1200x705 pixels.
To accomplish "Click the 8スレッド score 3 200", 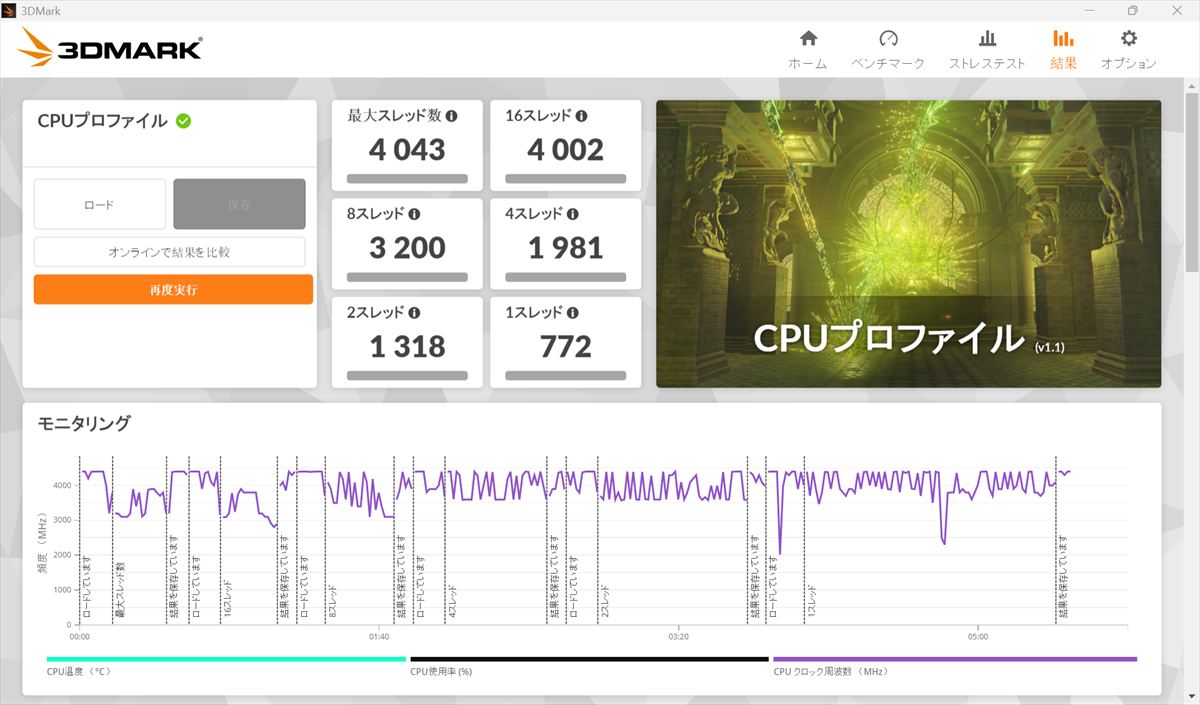I will [x=407, y=248].
